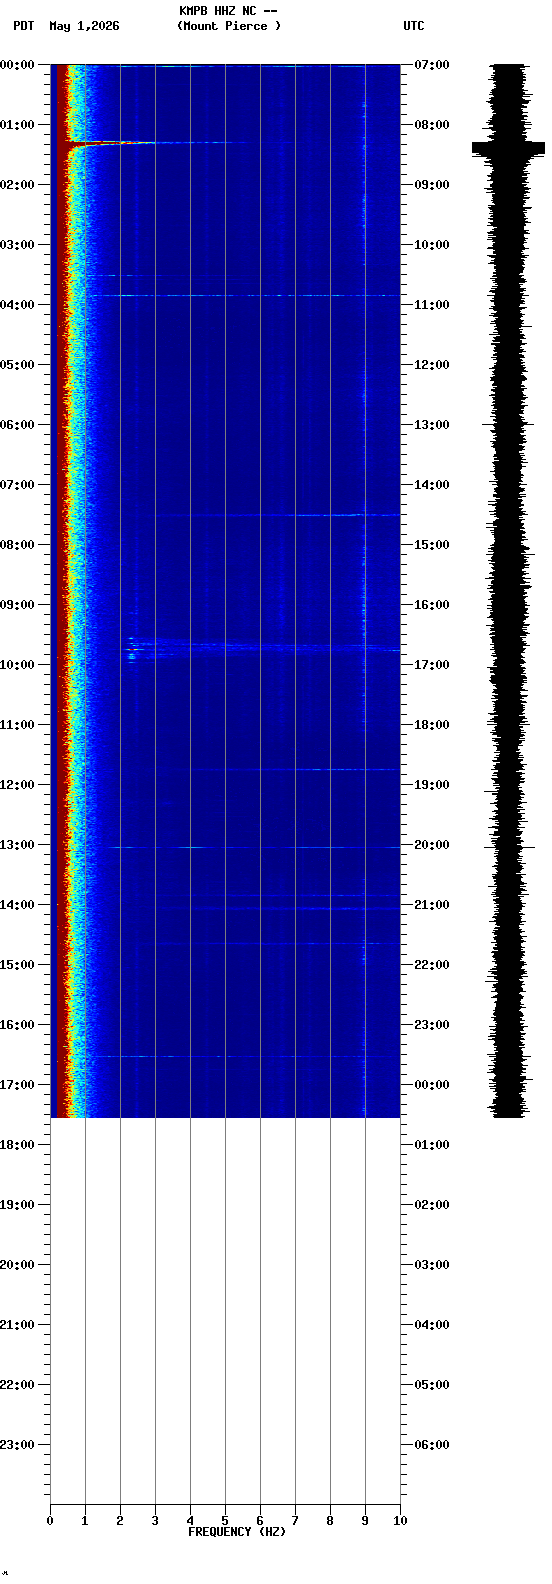Click the UTC '06:00' time label
The width and height of the screenshot is (552, 1584).
click(x=431, y=1445)
